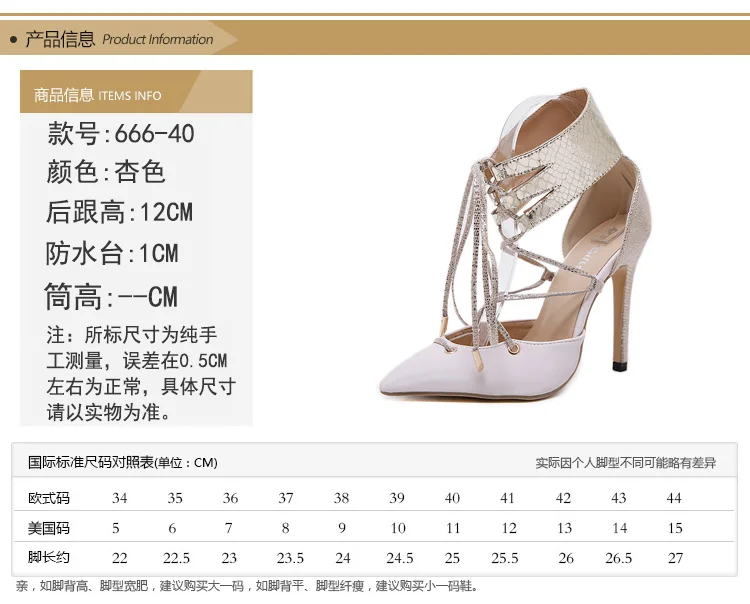The image size is (750, 604).
Task: Click US size 9 cell
Action: [x=342, y=528]
